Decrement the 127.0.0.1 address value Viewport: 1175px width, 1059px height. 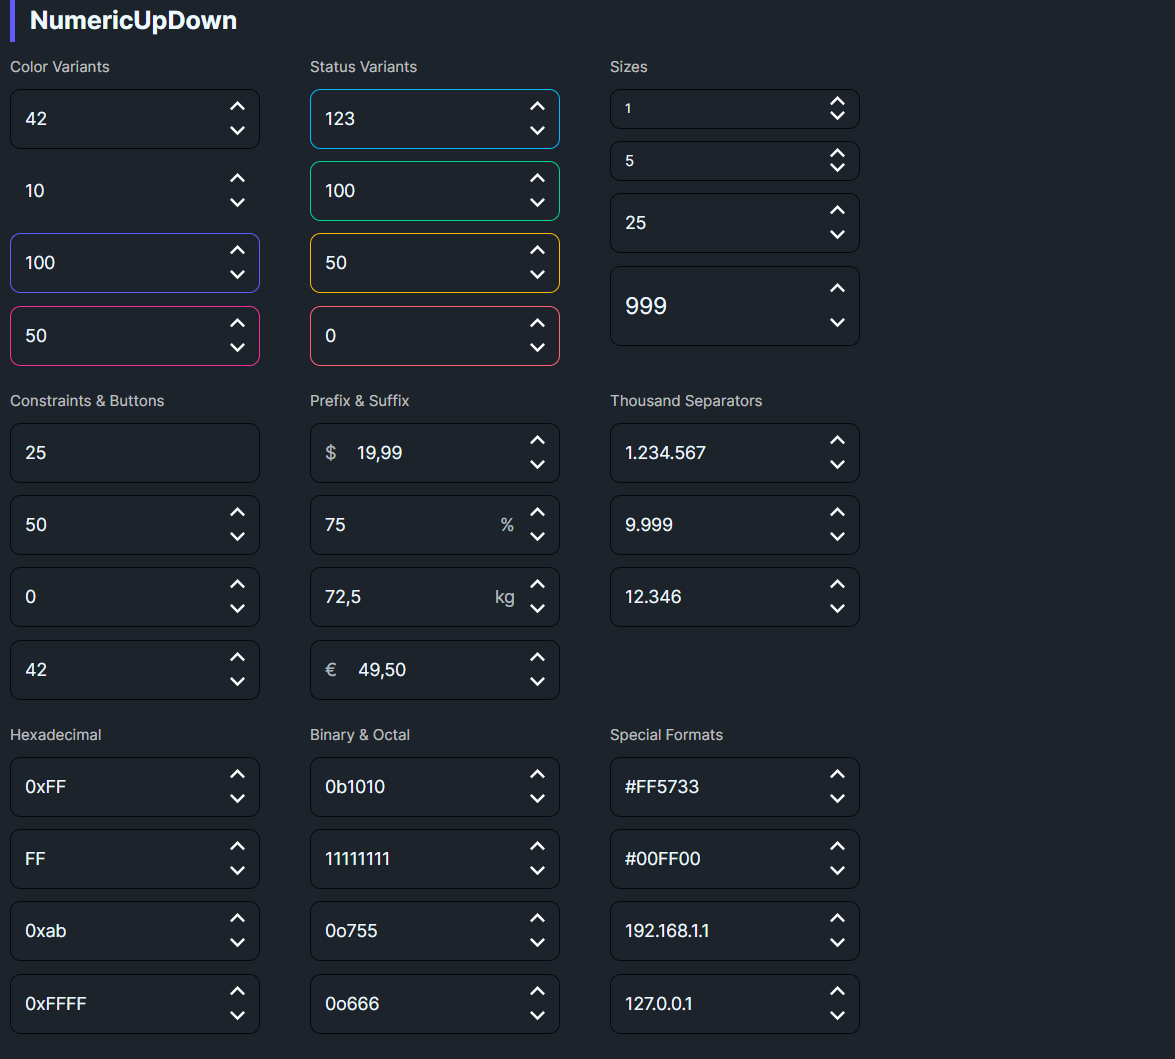pyautogui.click(x=837, y=1016)
